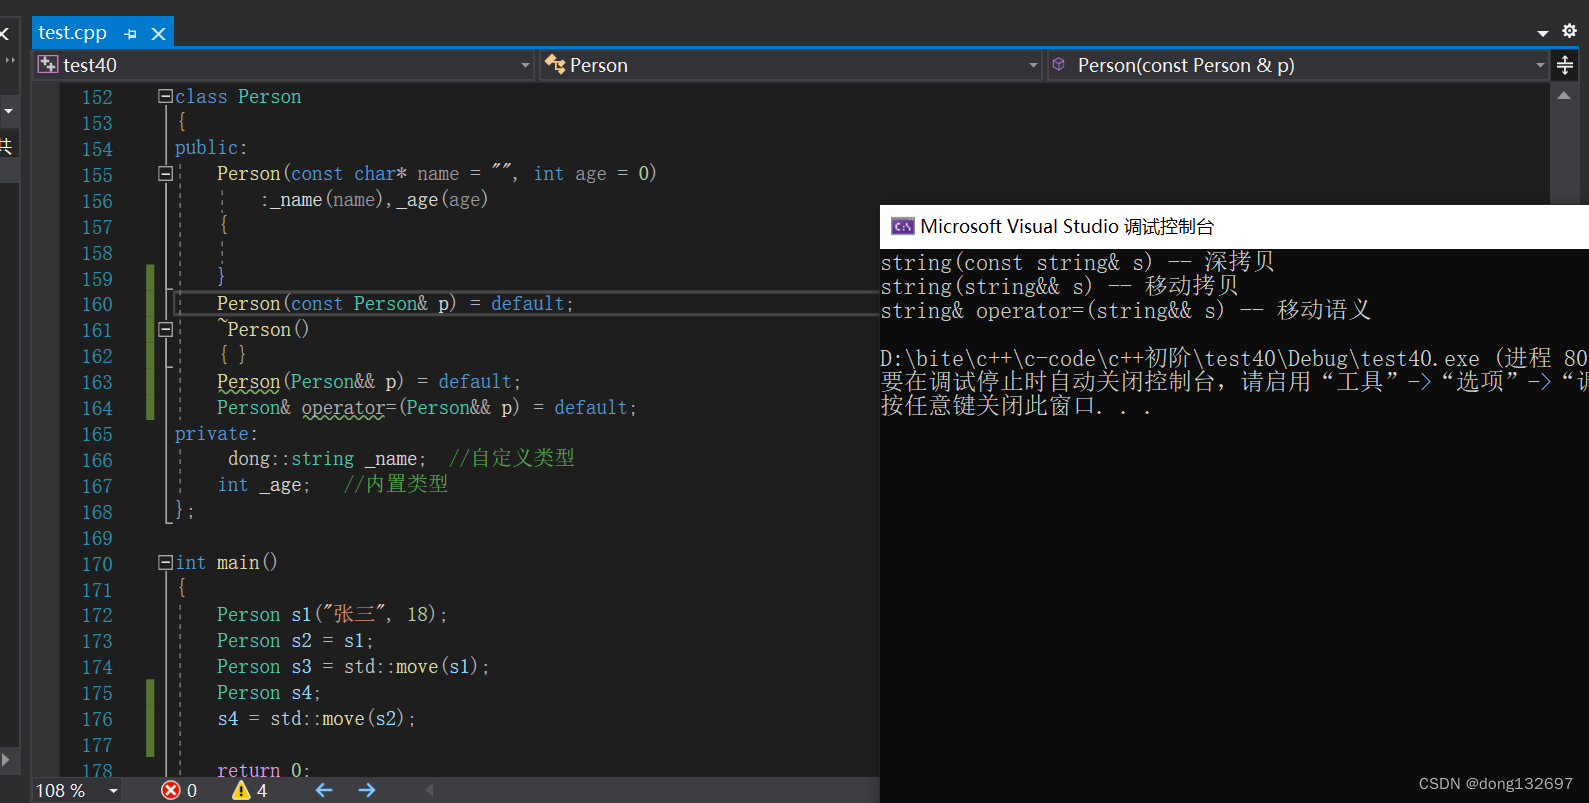Click the test40 project icon in navigation bar
Viewport: 1589px width, 803px height.
[48, 65]
